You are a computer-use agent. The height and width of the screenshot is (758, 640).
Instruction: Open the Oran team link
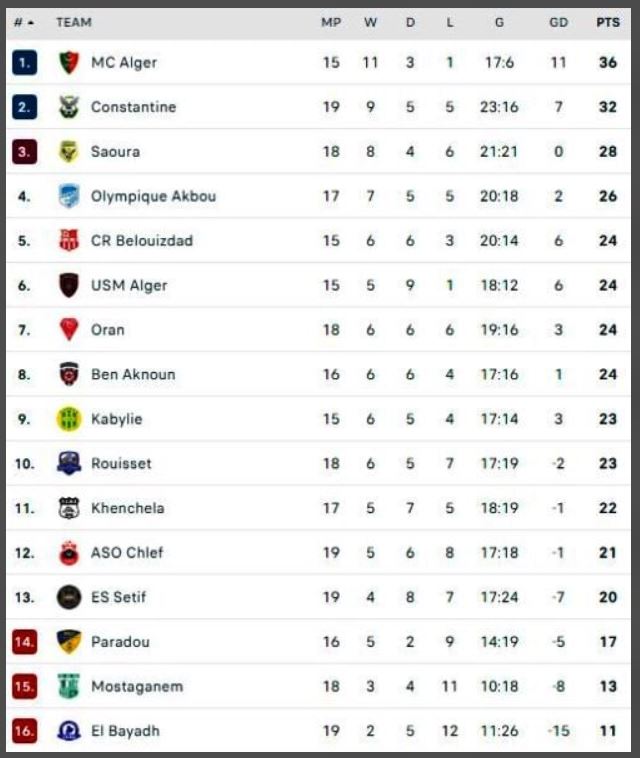(108, 330)
